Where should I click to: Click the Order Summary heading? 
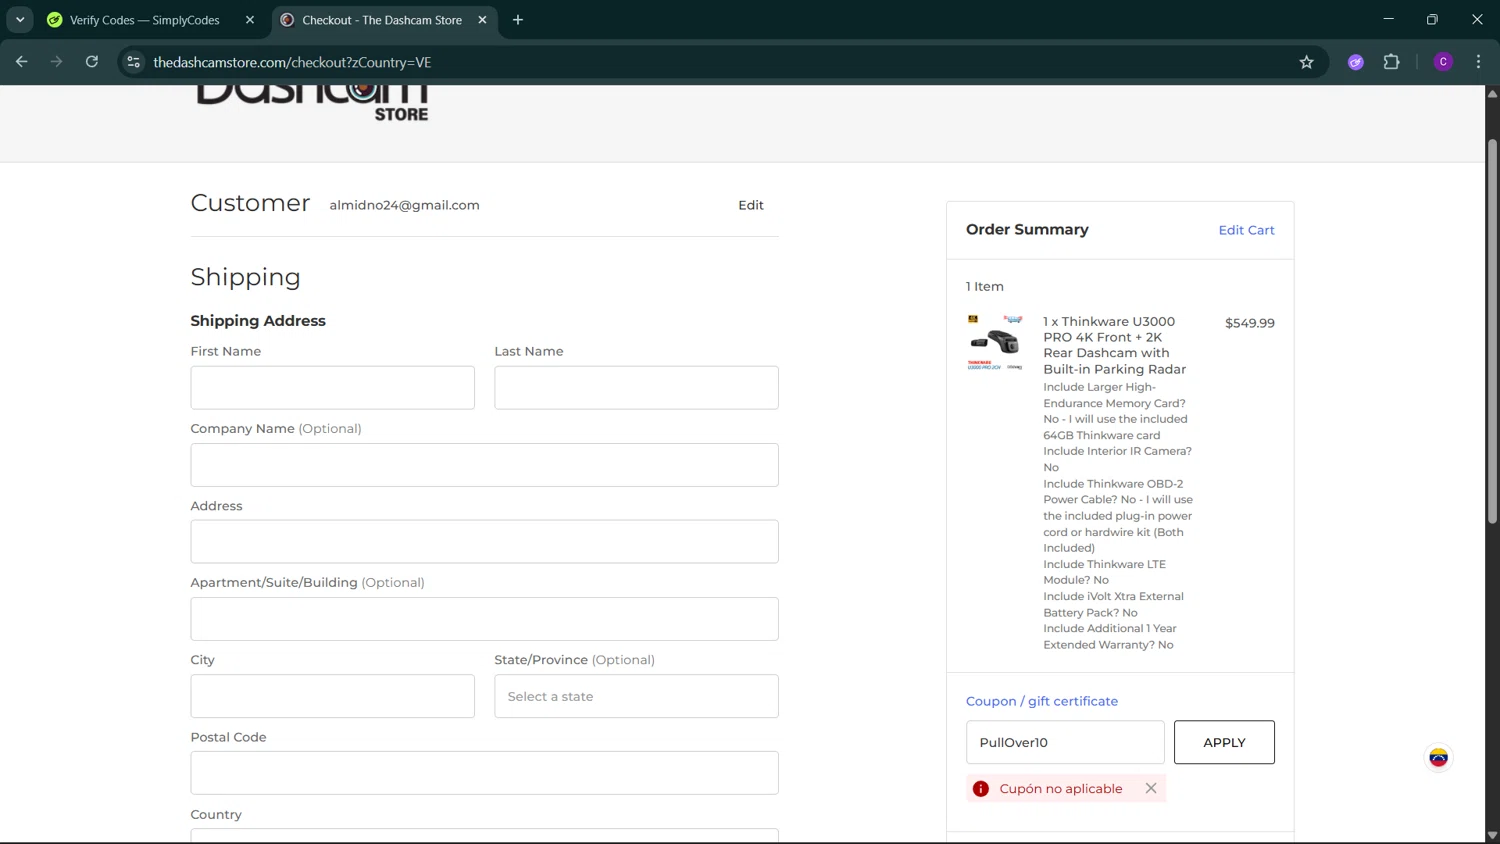point(1027,229)
